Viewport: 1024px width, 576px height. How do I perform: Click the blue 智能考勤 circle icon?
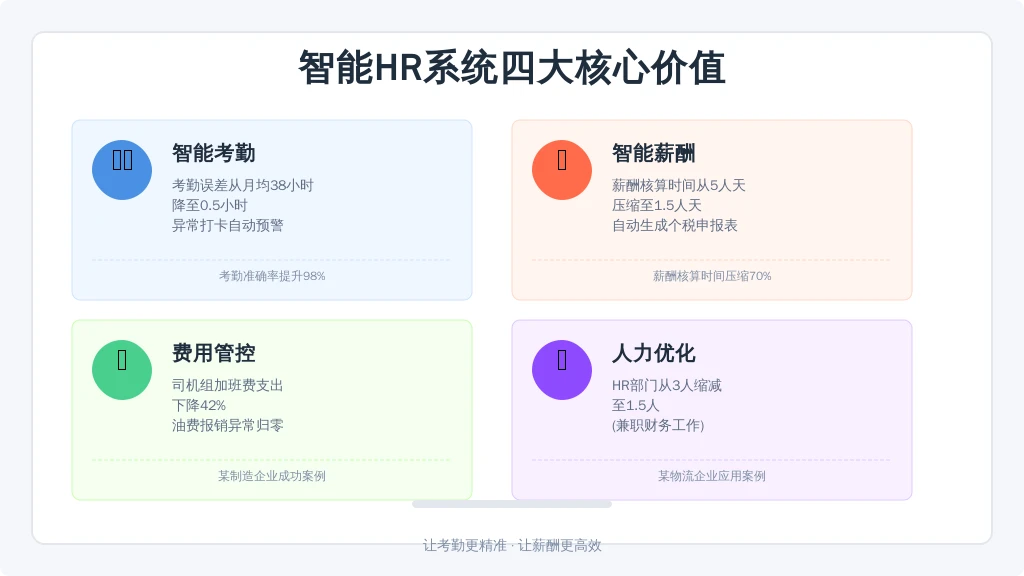click(x=122, y=170)
